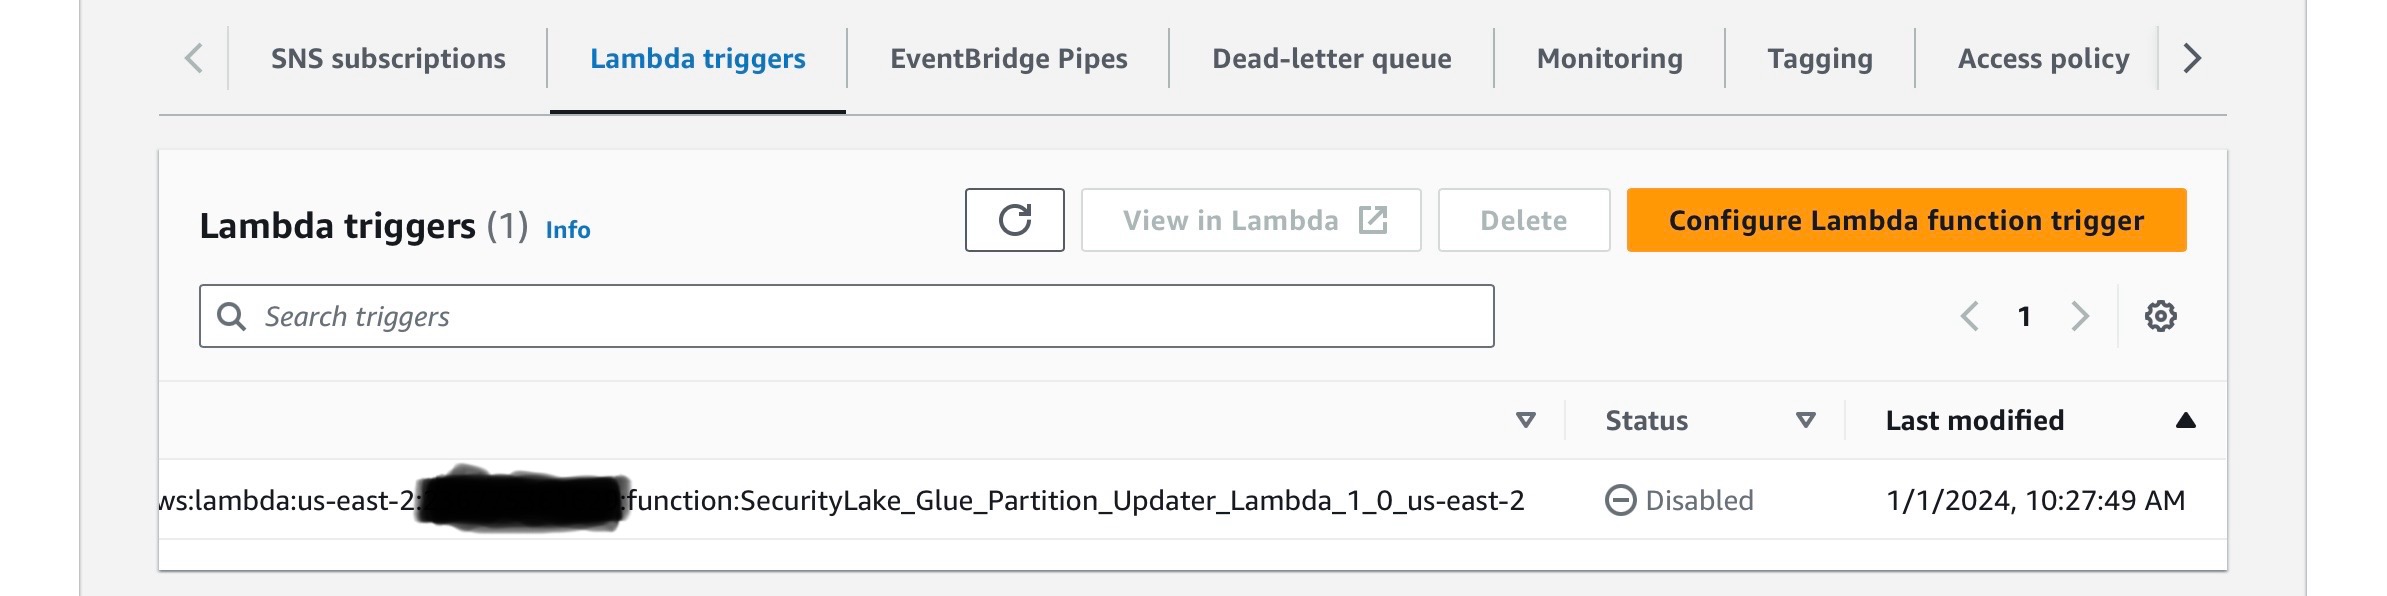
Task: Sort by the Status column arrow
Action: pyautogui.click(x=1805, y=420)
